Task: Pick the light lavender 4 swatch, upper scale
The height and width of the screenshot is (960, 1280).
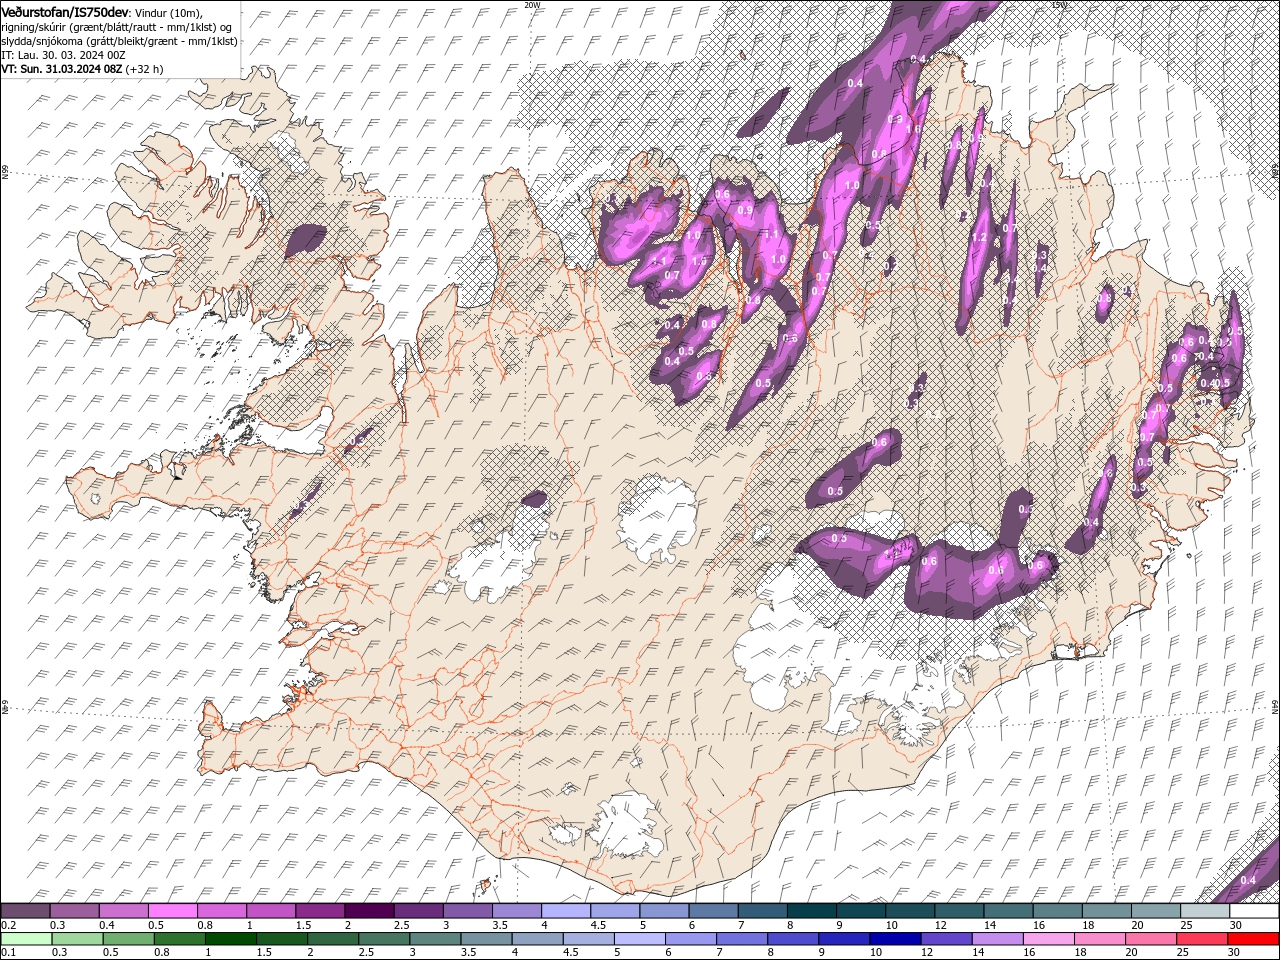Action: click(566, 911)
